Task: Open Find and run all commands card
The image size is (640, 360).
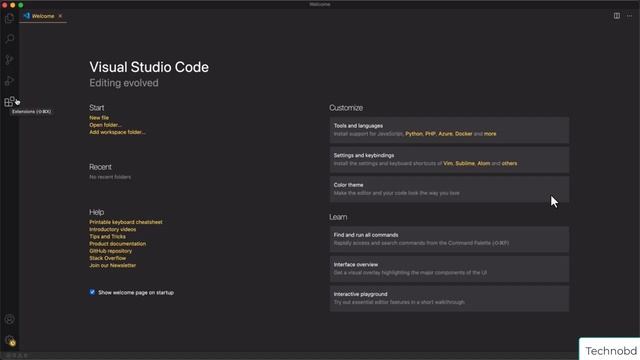Action: (449, 239)
